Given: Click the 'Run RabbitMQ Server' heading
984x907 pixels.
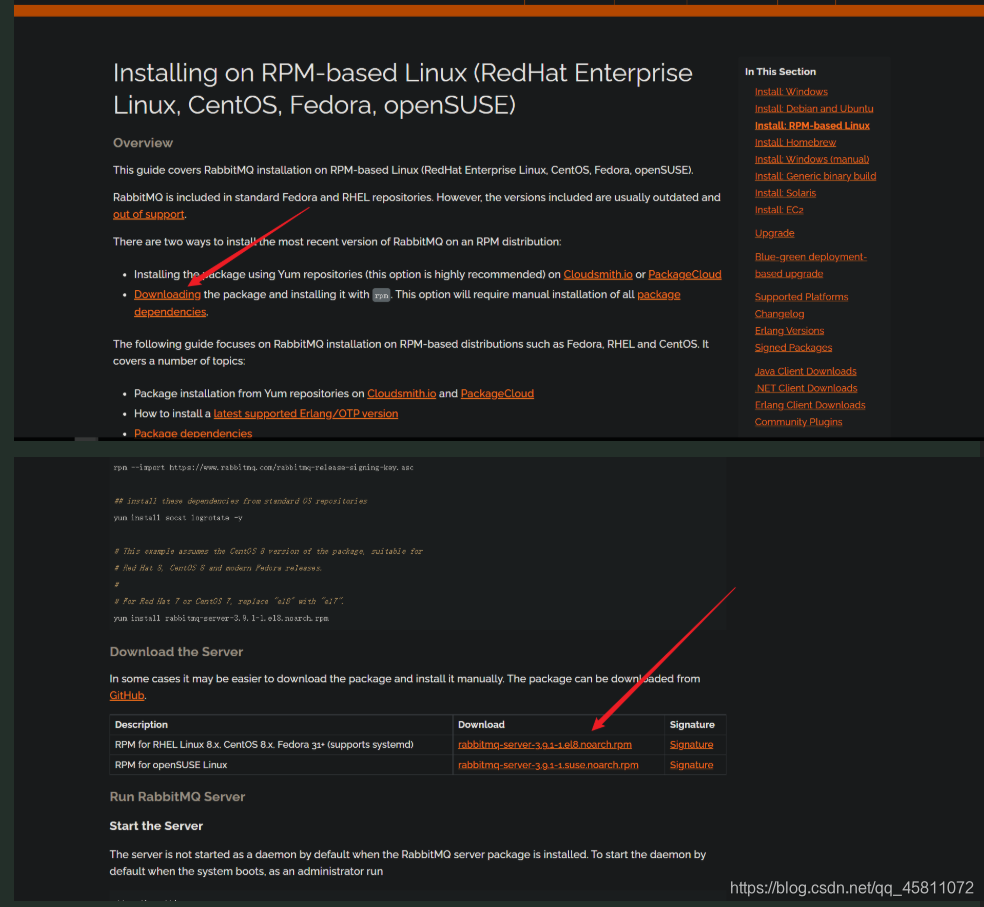Looking at the screenshot, I should (x=177, y=797).
